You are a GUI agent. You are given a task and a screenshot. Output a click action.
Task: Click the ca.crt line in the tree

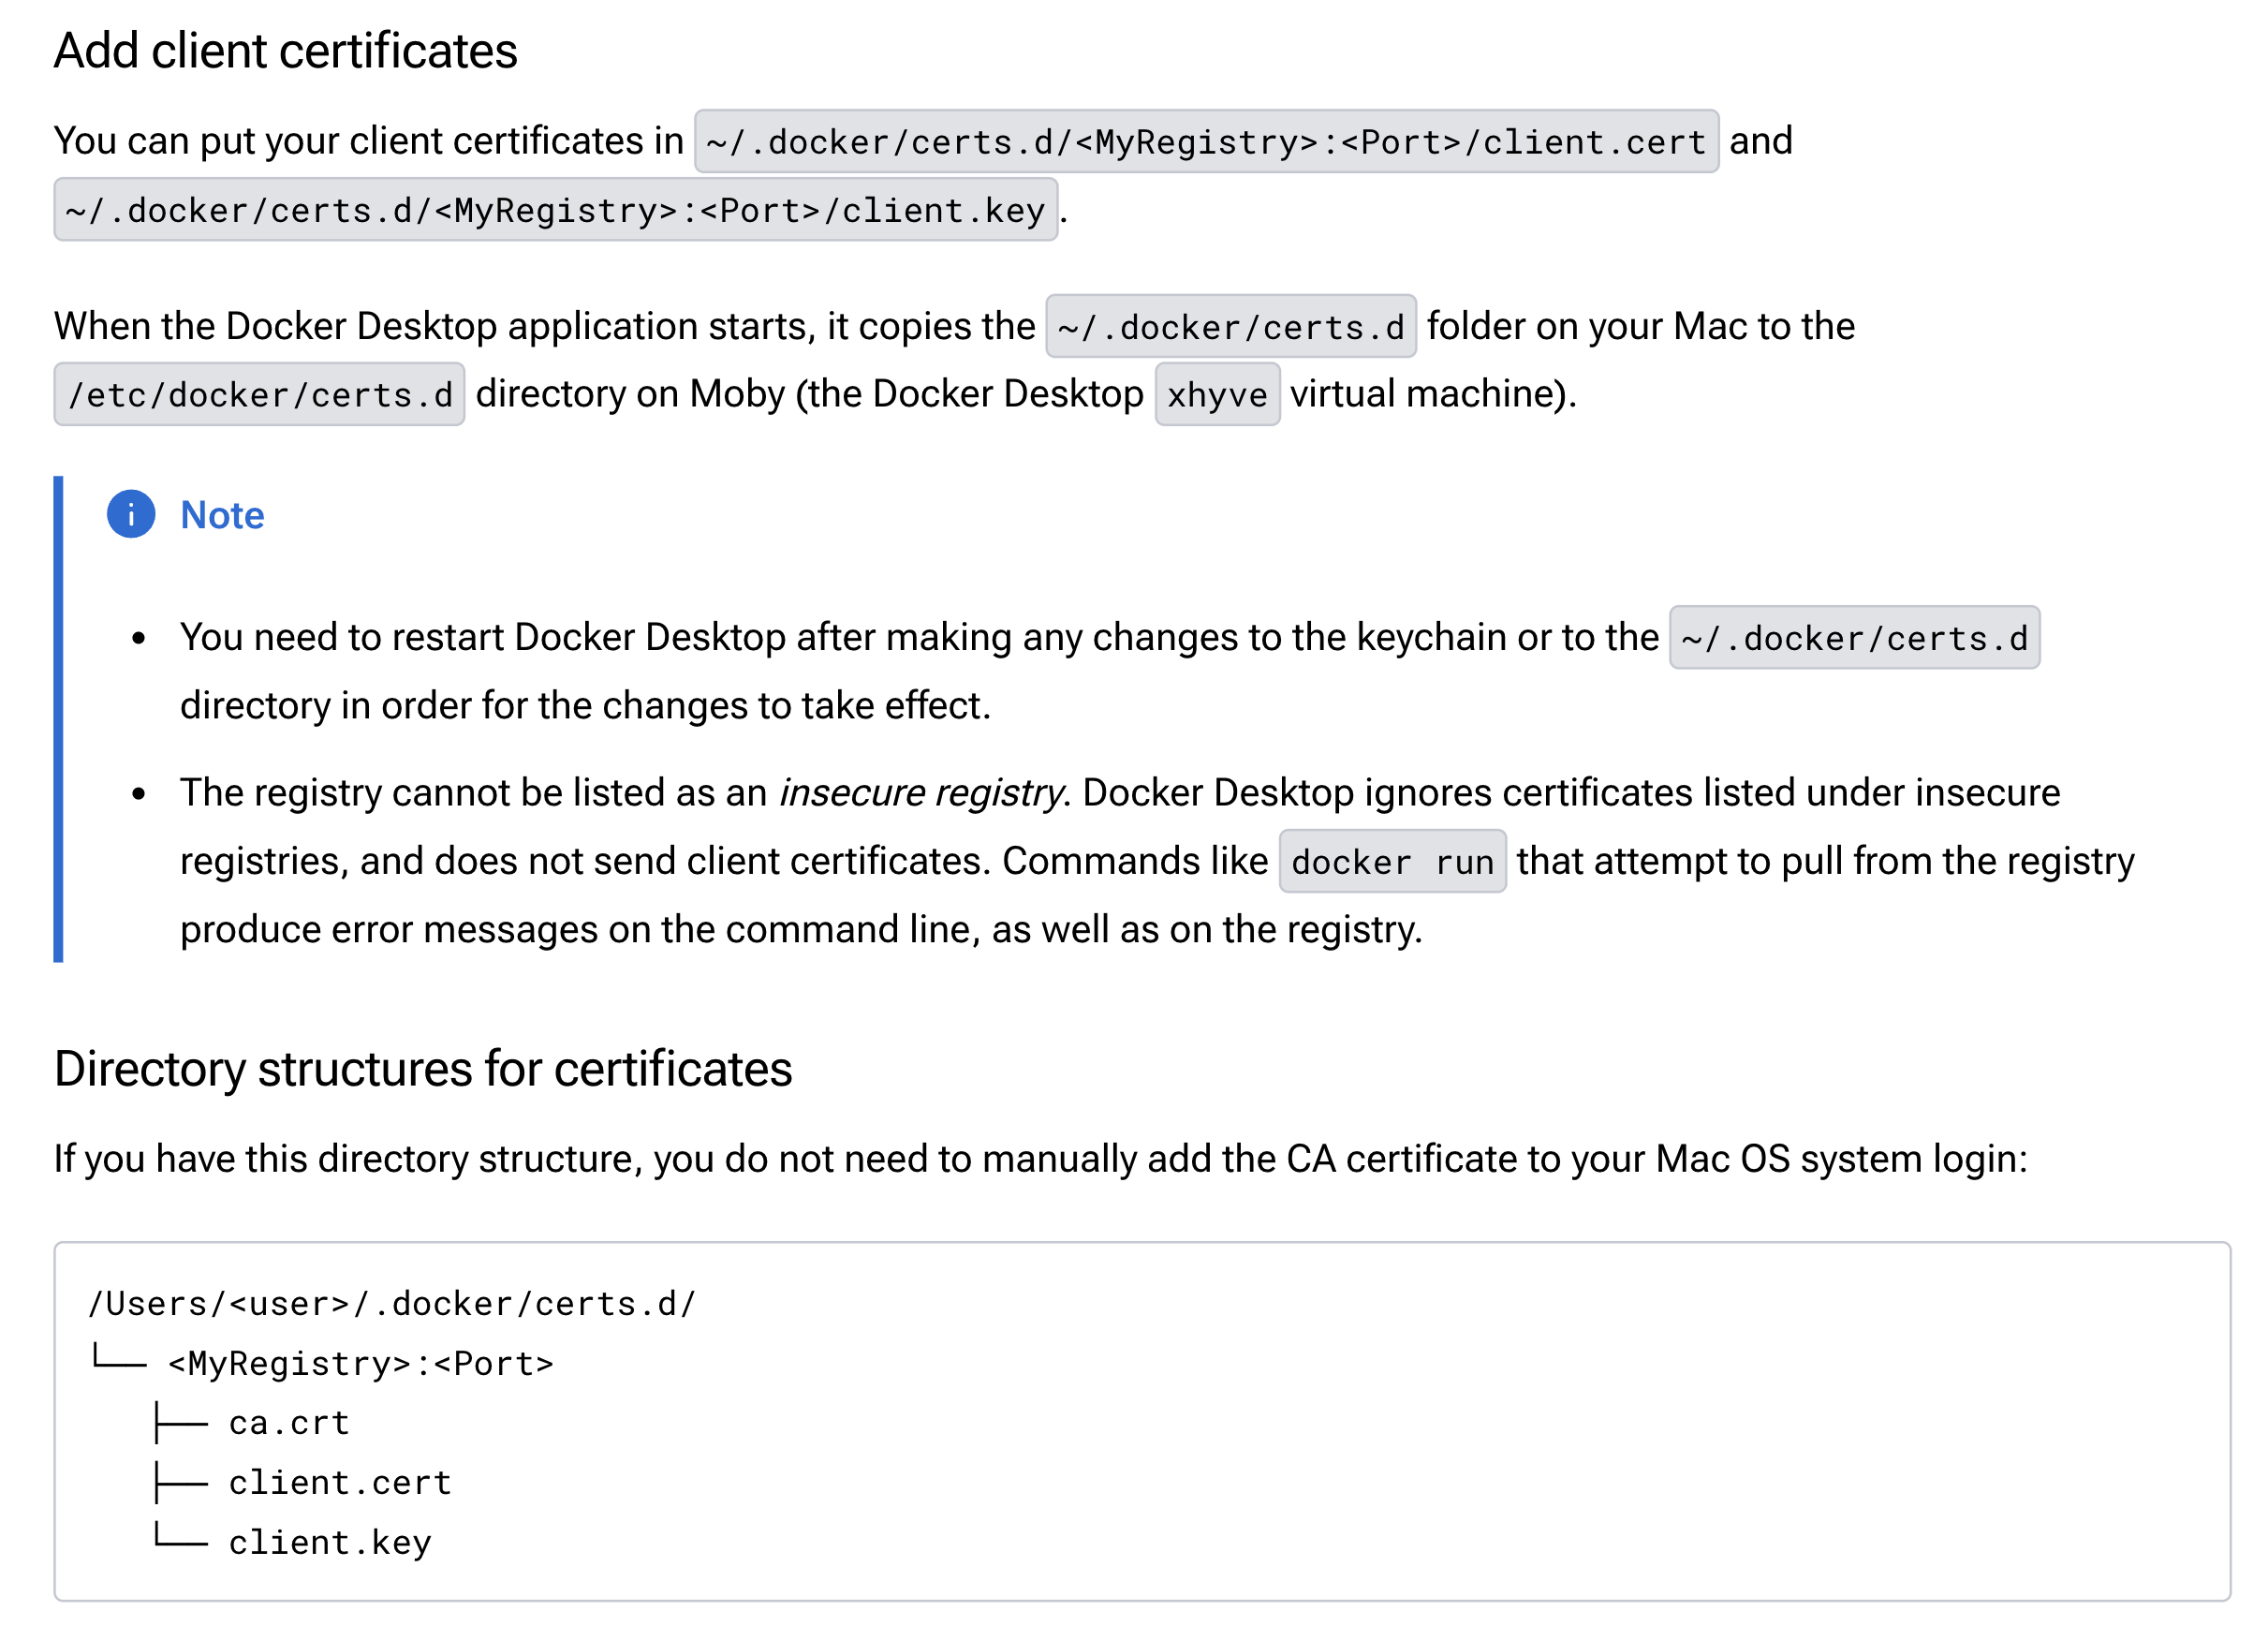(x=289, y=1422)
